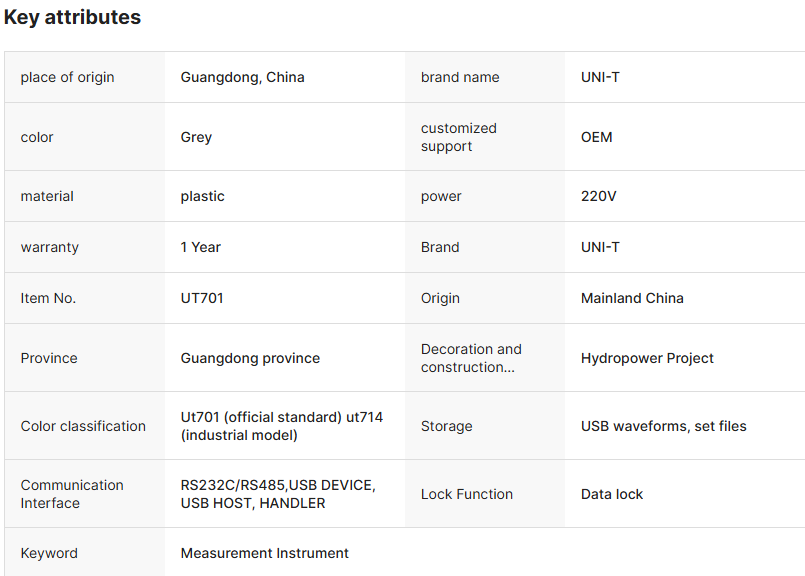The width and height of the screenshot is (805, 576).
Task: Select the 'Data lock' value
Action: (612, 494)
